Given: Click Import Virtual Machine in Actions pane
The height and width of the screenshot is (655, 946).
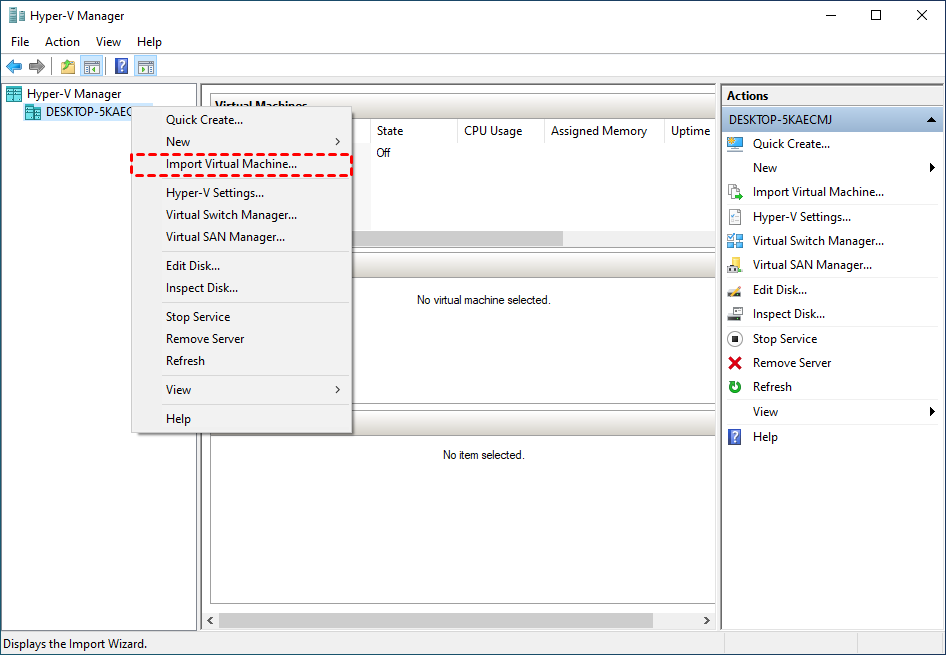Looking at the screenshot, I should (x=818, y=192).
